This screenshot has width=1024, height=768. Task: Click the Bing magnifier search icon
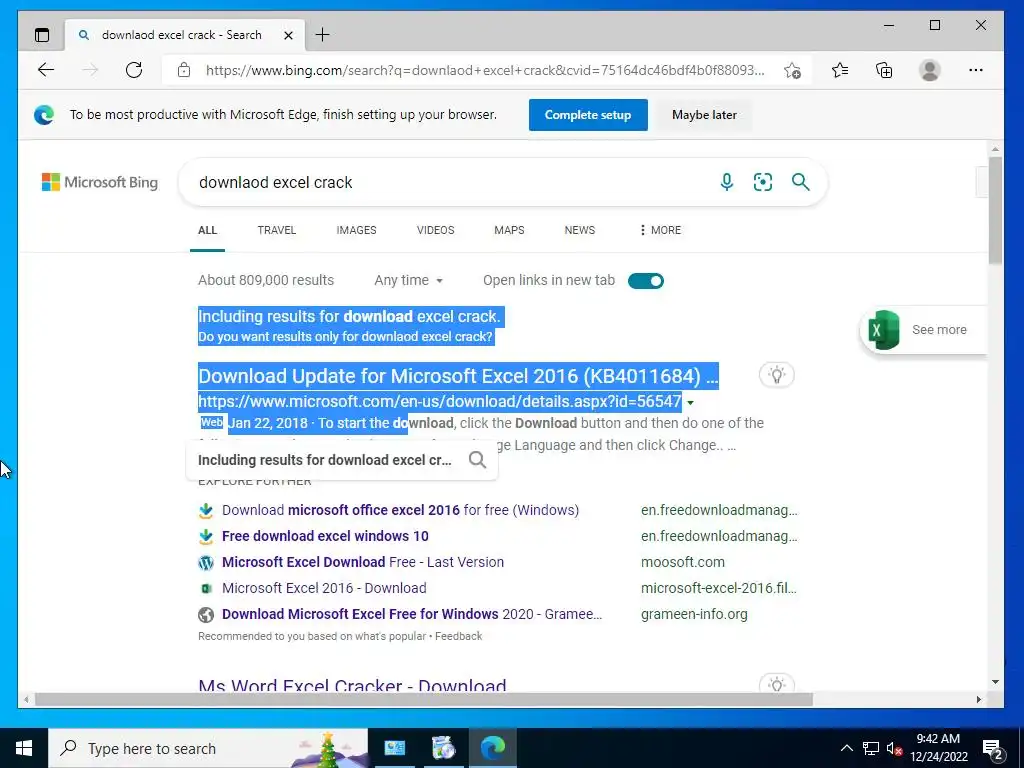[x=801, y=182]
